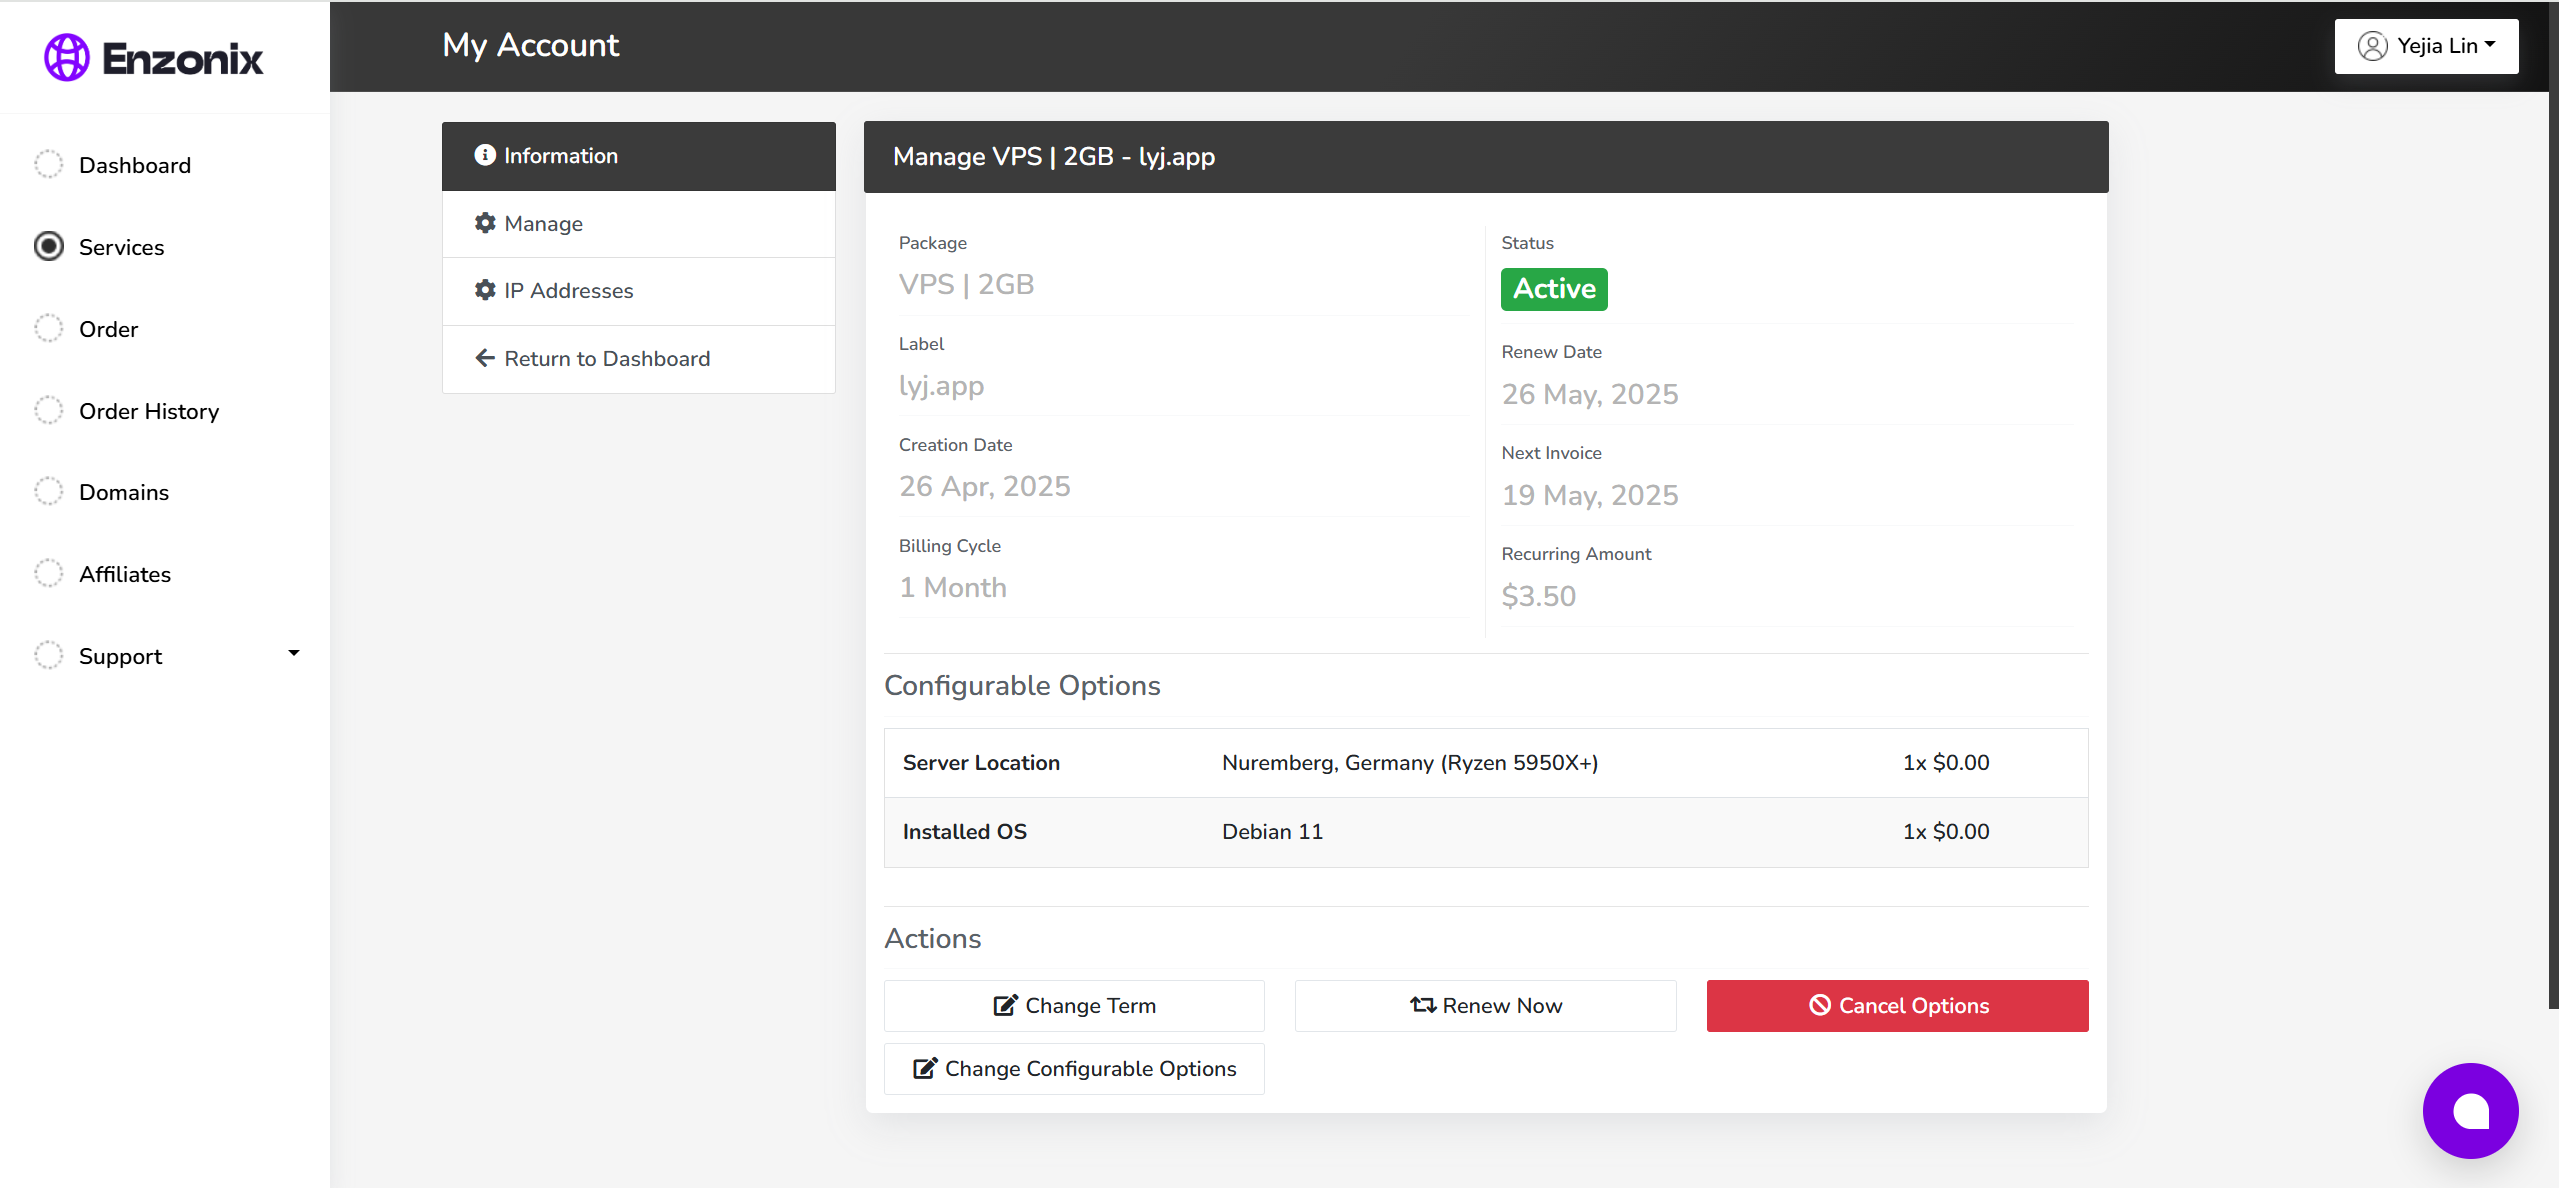
Task: Click the red Cancel Options button
Action: [x=1897, y=1005]
